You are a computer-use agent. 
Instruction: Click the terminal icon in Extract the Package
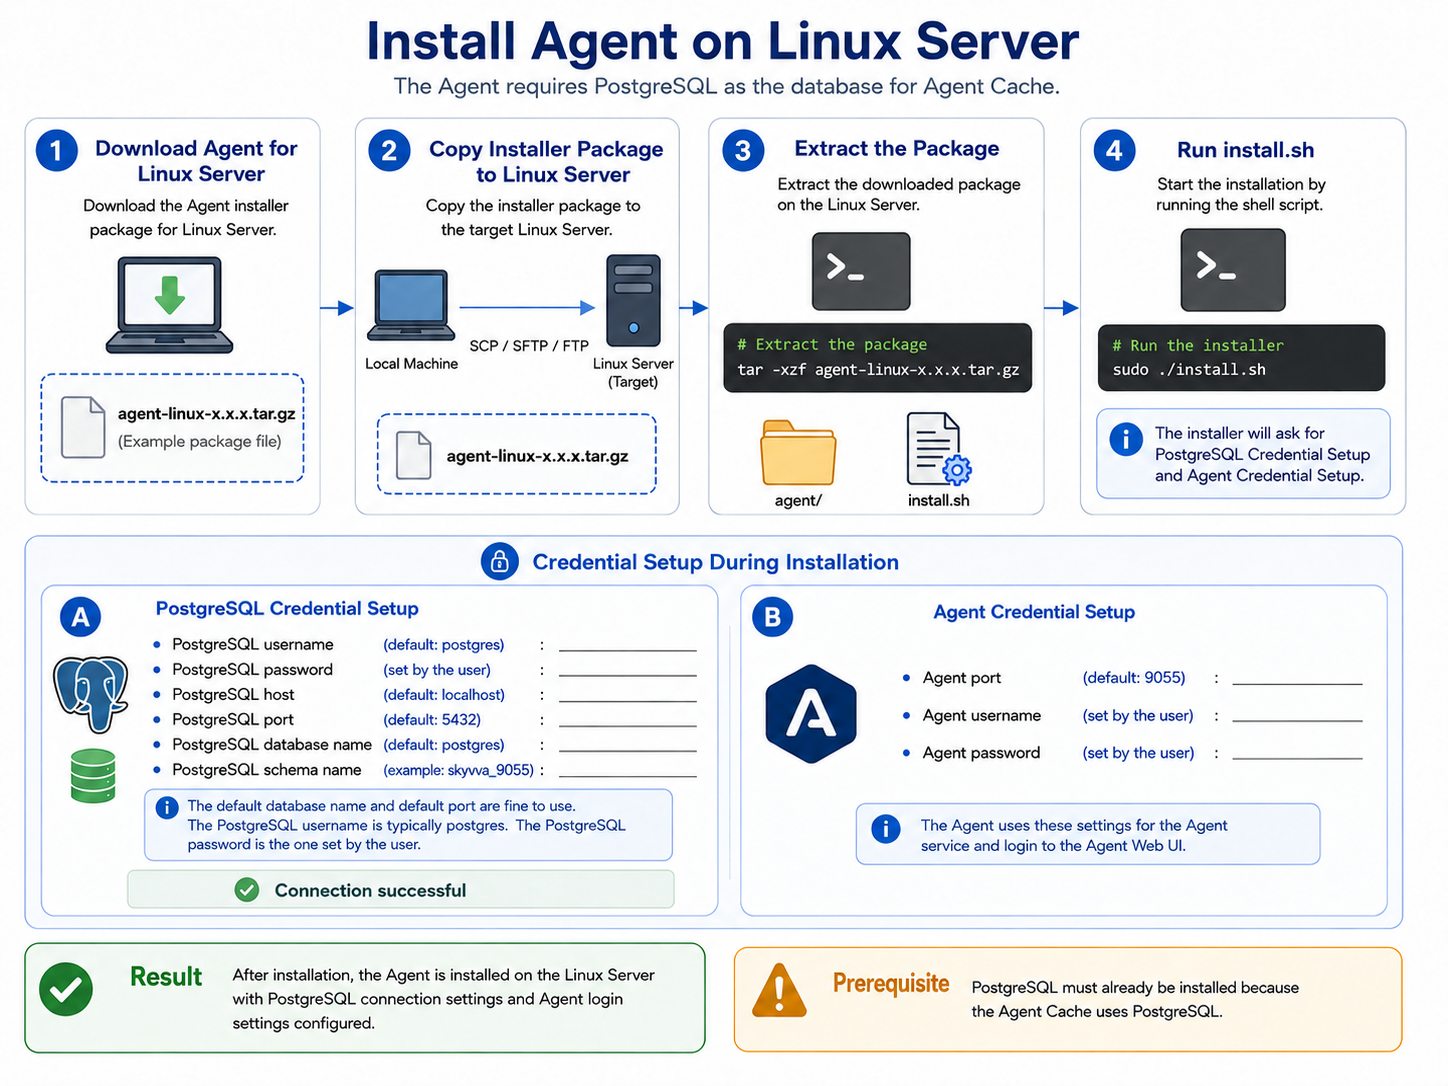click(861, 271)
